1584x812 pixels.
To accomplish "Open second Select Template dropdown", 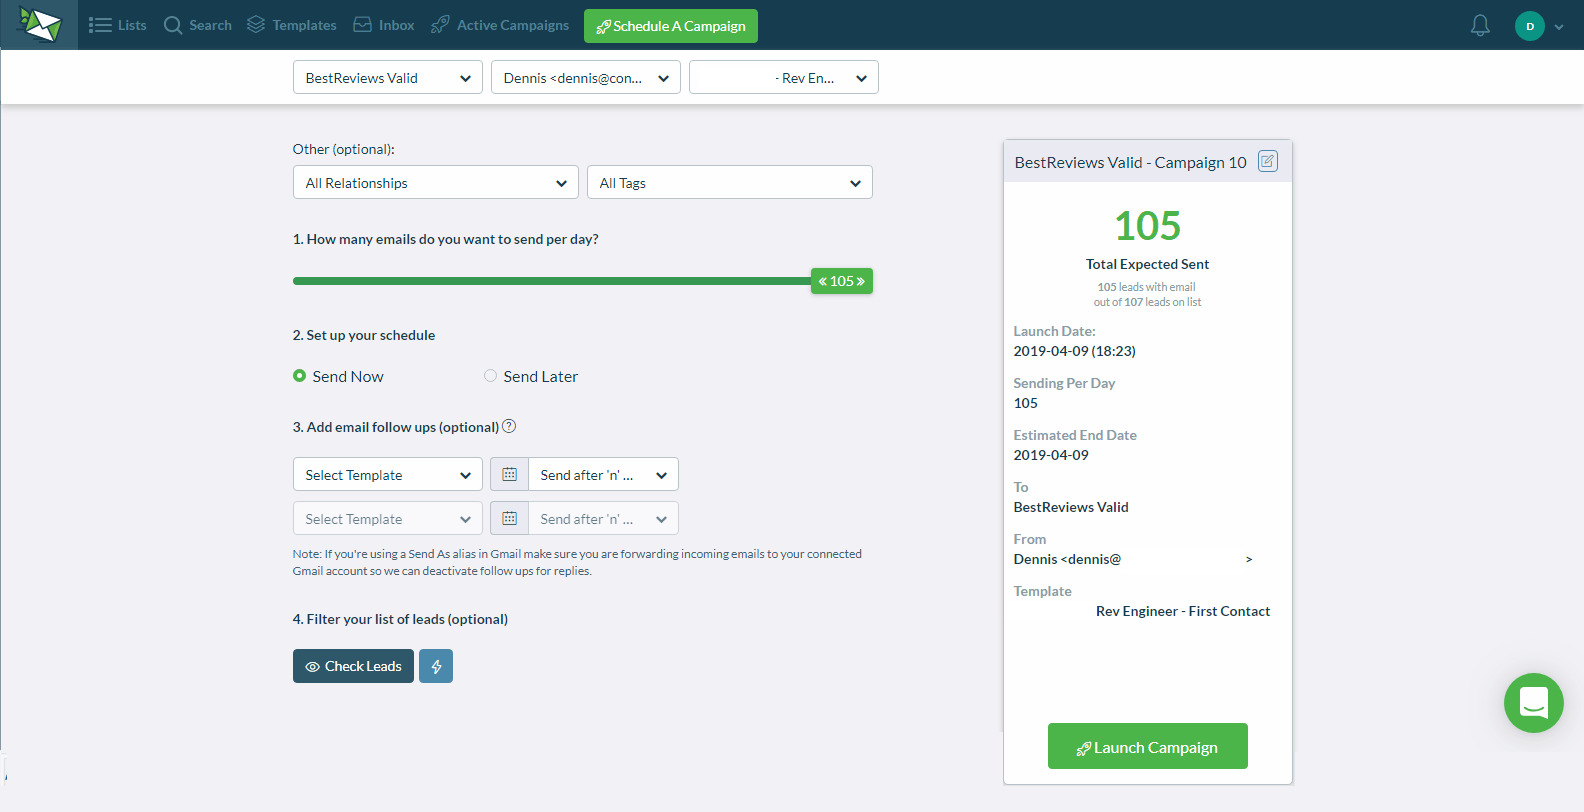I will (x=388, y=518).
